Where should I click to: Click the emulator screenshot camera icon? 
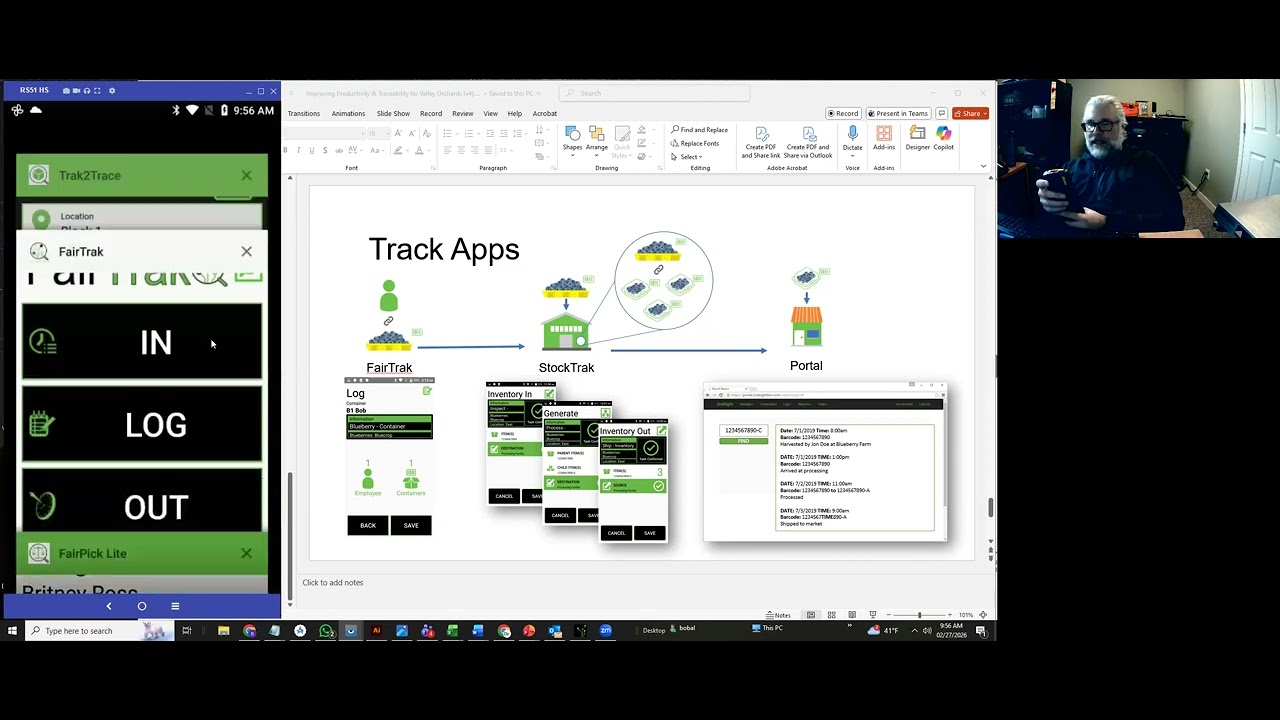(67, 90)
